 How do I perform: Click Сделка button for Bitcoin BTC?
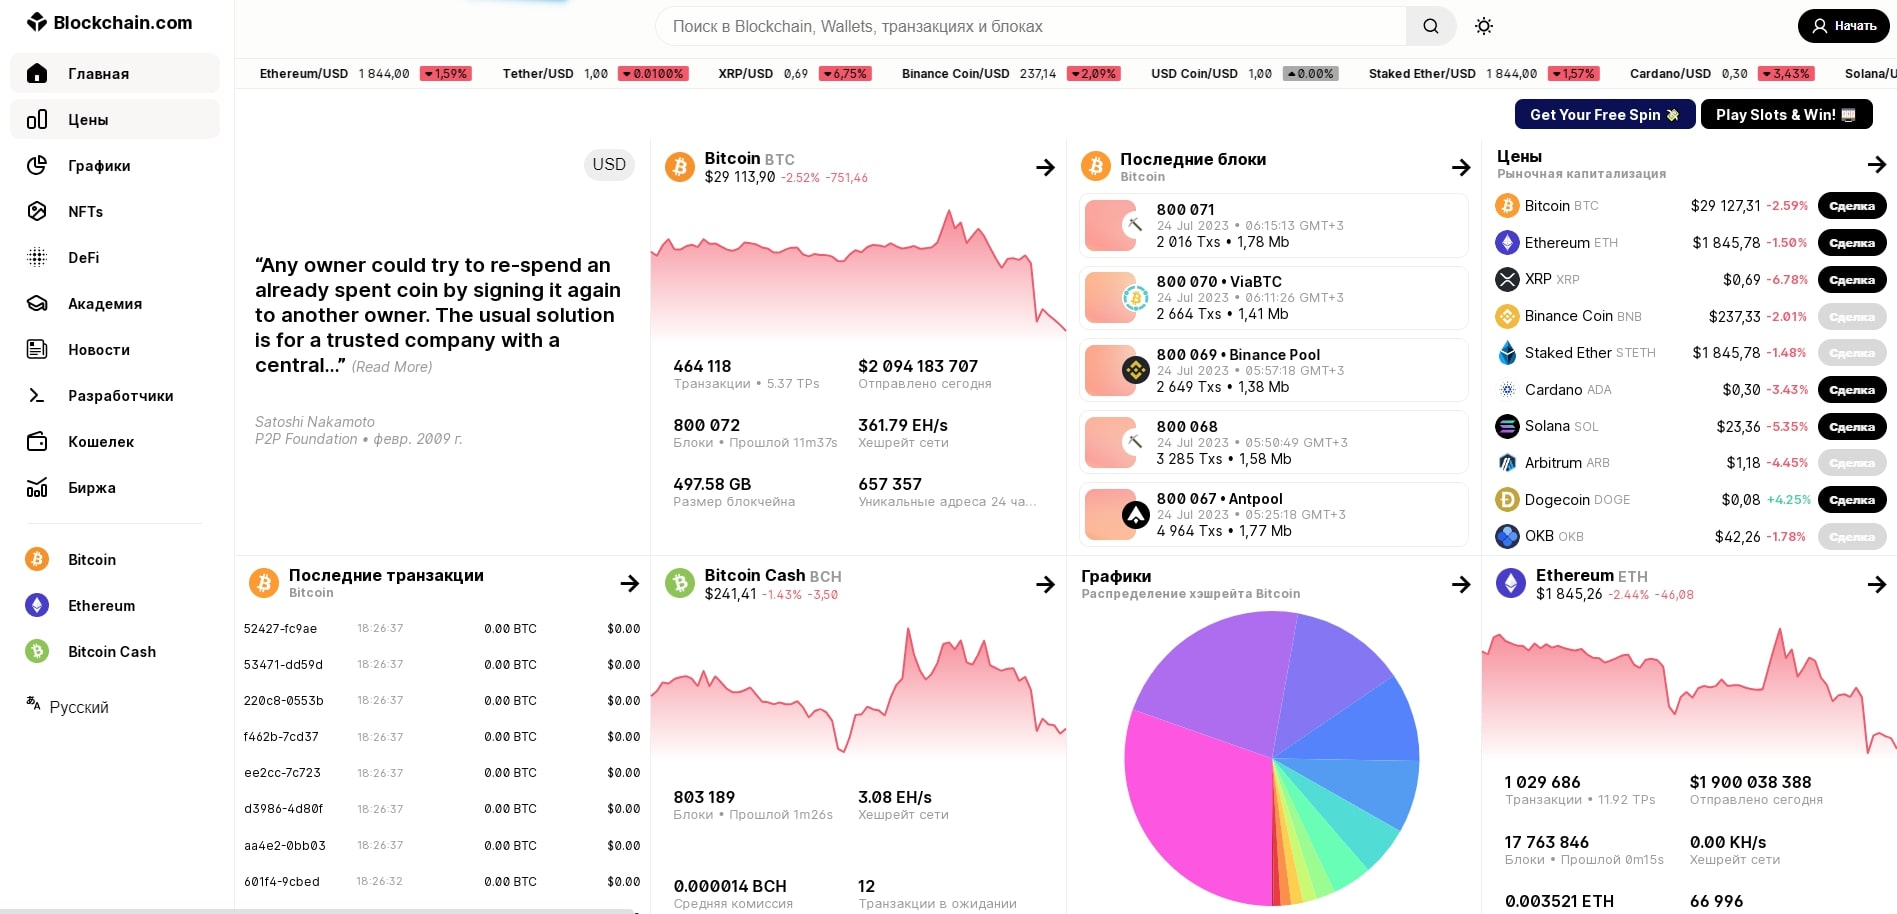pyautogui.click(x=1852, y=206)
